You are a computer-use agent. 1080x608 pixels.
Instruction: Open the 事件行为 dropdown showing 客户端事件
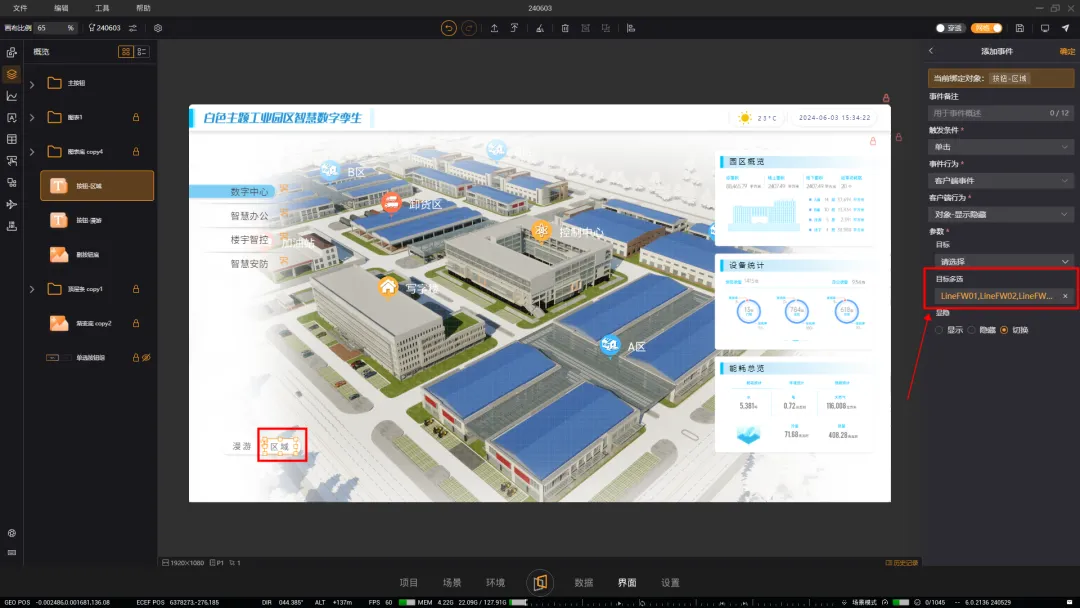tap(1001, 180)
